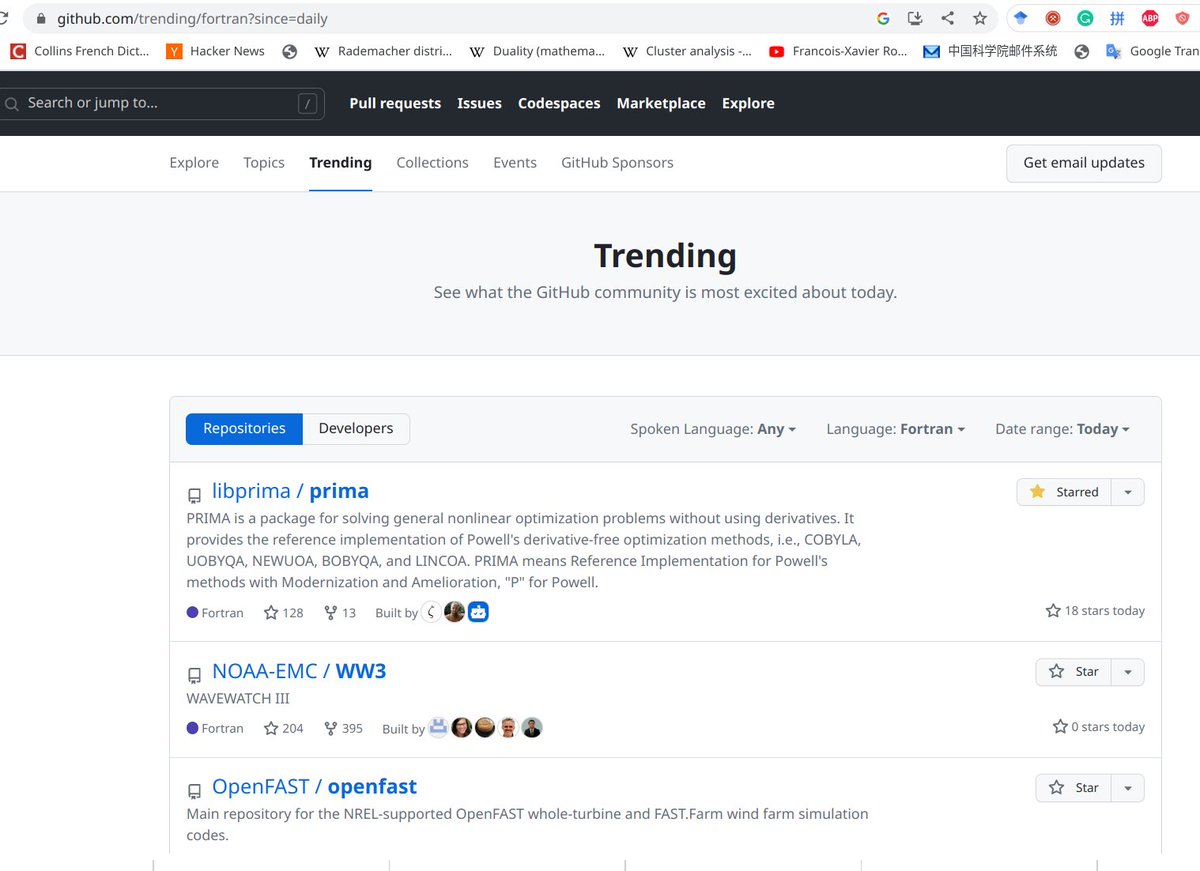Open Codespaces in header
This screenshot has height=871, width=1200.
click(559, 103)
